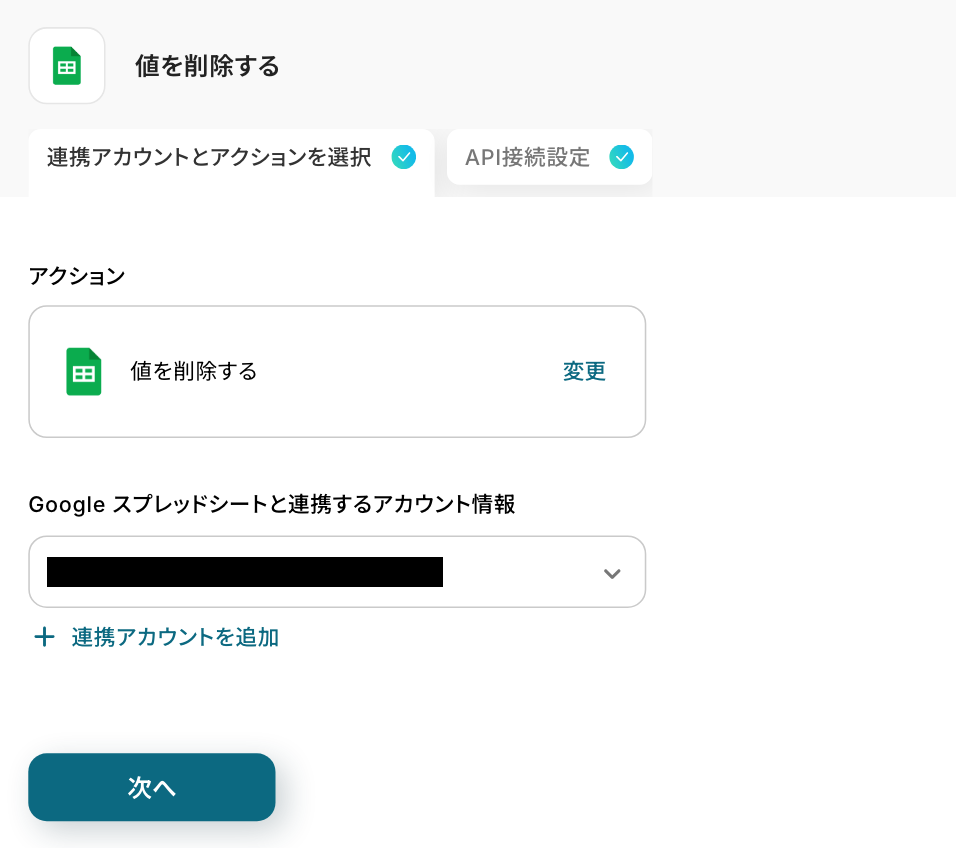
Task: Click the plus icon before 連携アカウントを追加
Action: click(x=44, y=637)
